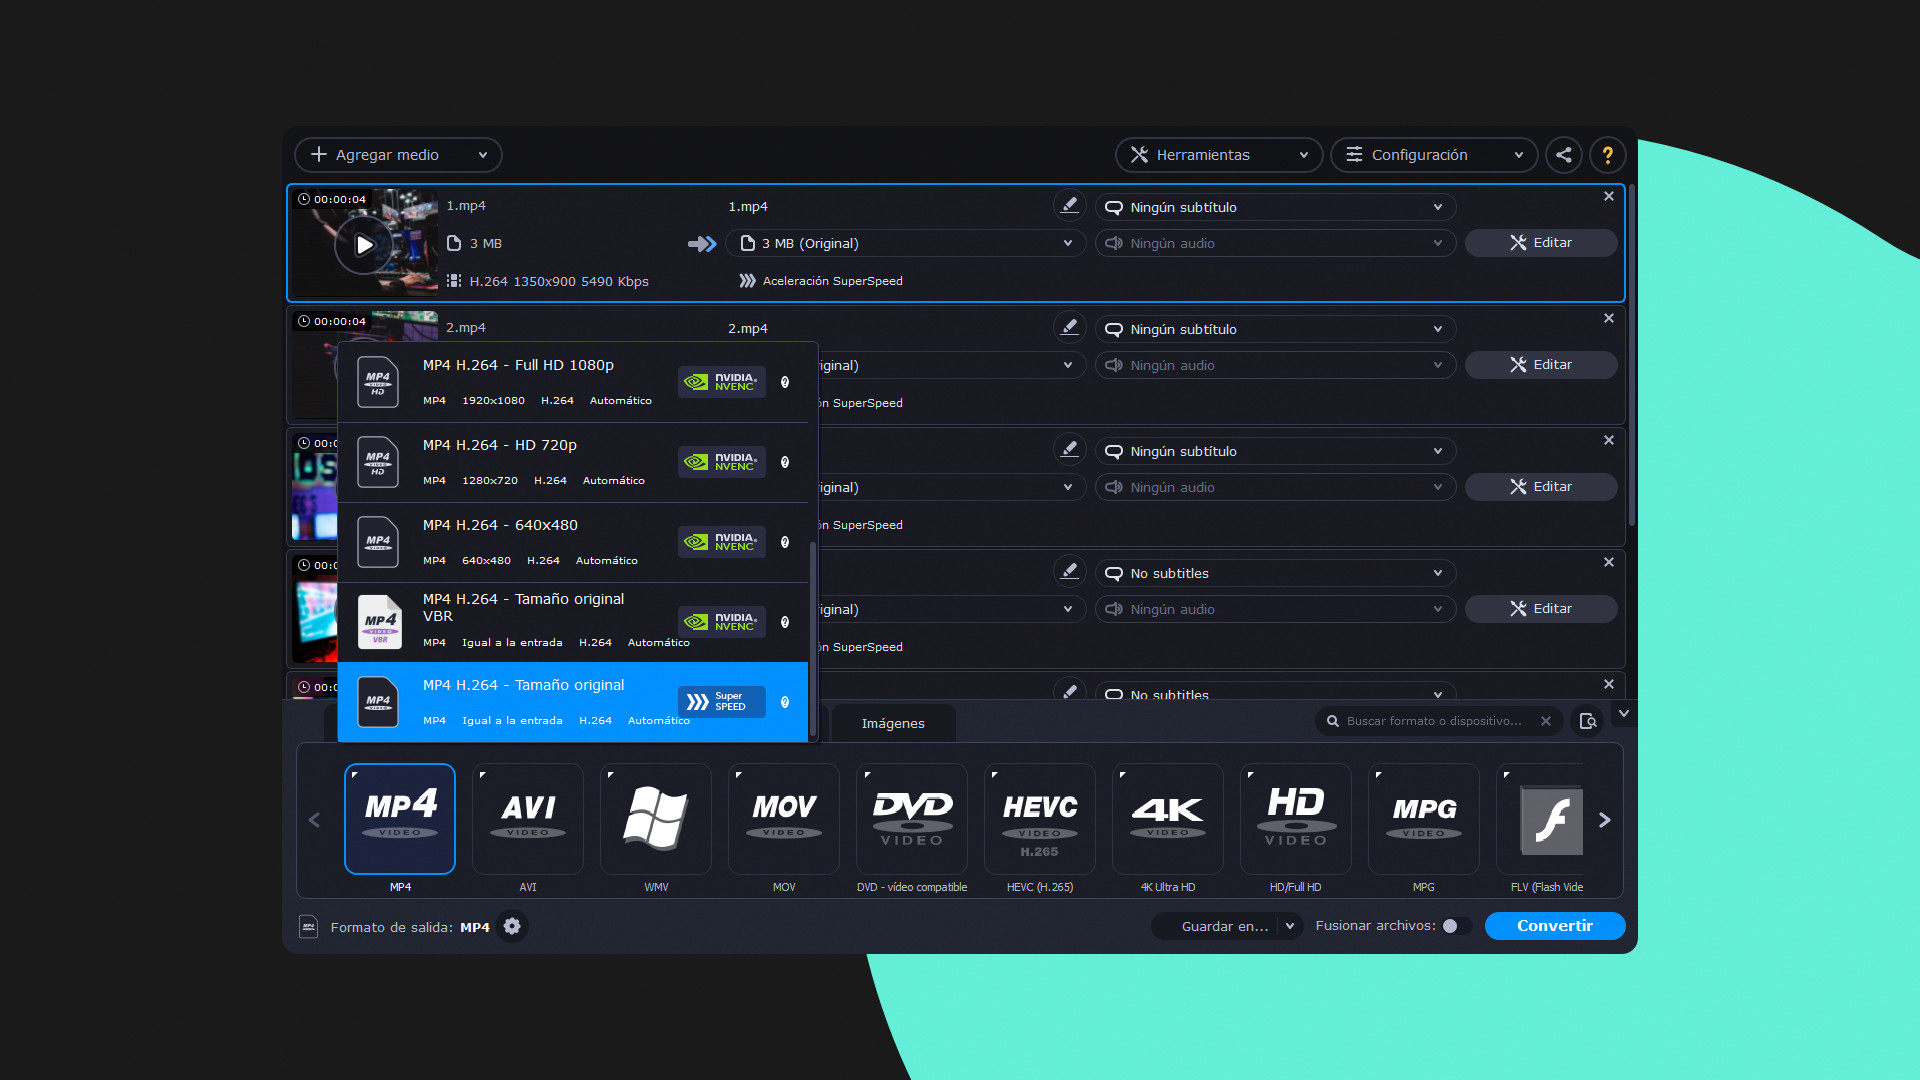Open Ningún subtítulo dropdown for 1.mp4
Screen dimensions: 1920x1080
1274,207
